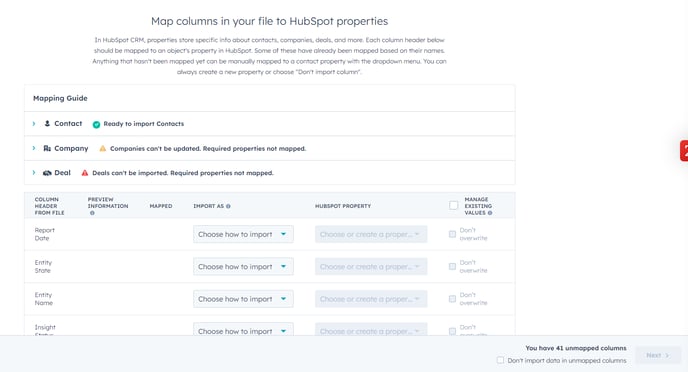The width and height of the screenshot is (688, 372).
Task: Click the Manage Existing Values info icon
Action: coord(490,213)
